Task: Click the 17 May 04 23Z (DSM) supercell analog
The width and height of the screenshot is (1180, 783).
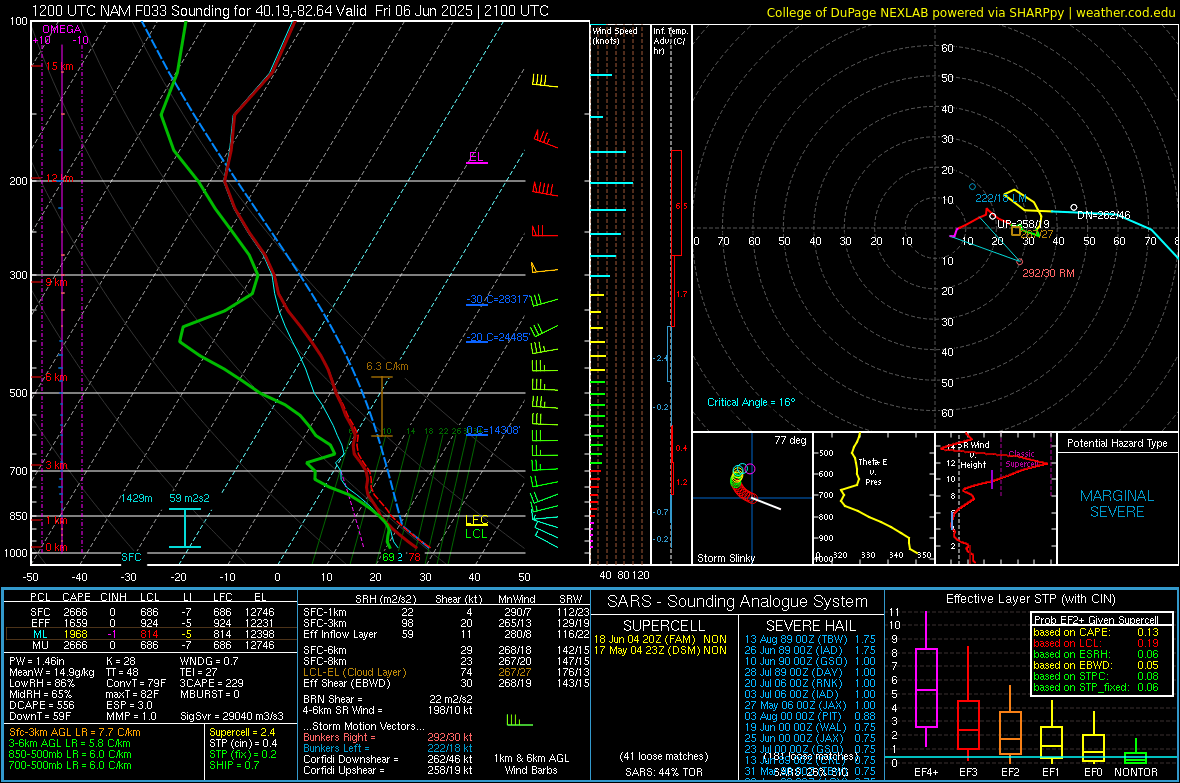Action: (x=660, y=650)
